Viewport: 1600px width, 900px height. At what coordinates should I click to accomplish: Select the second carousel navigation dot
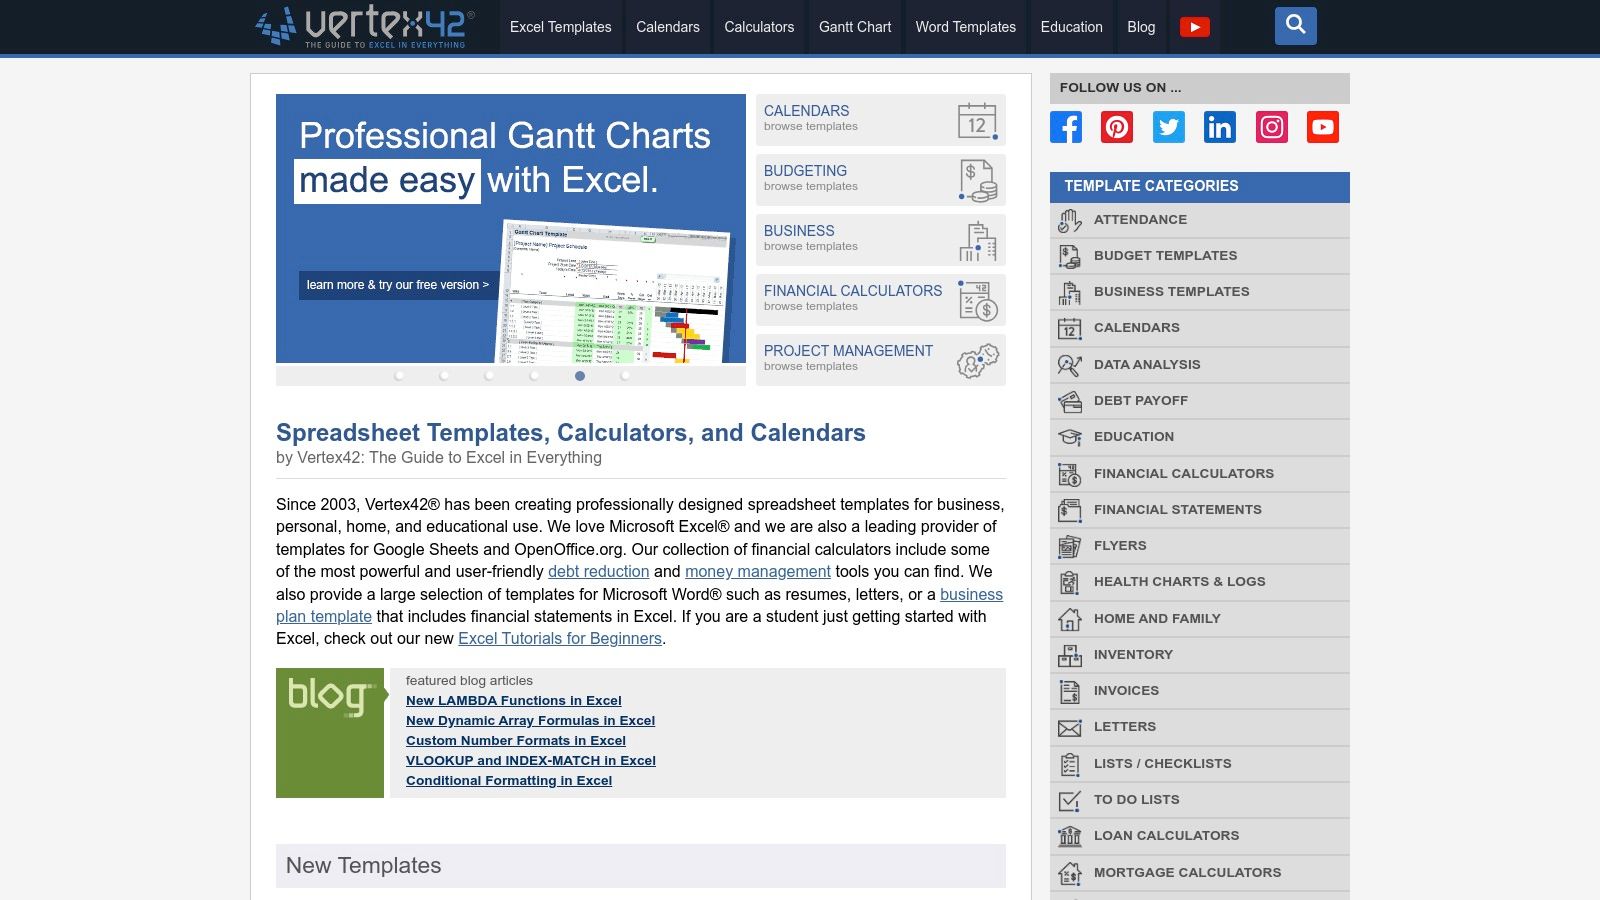click(x=444, y=377)
